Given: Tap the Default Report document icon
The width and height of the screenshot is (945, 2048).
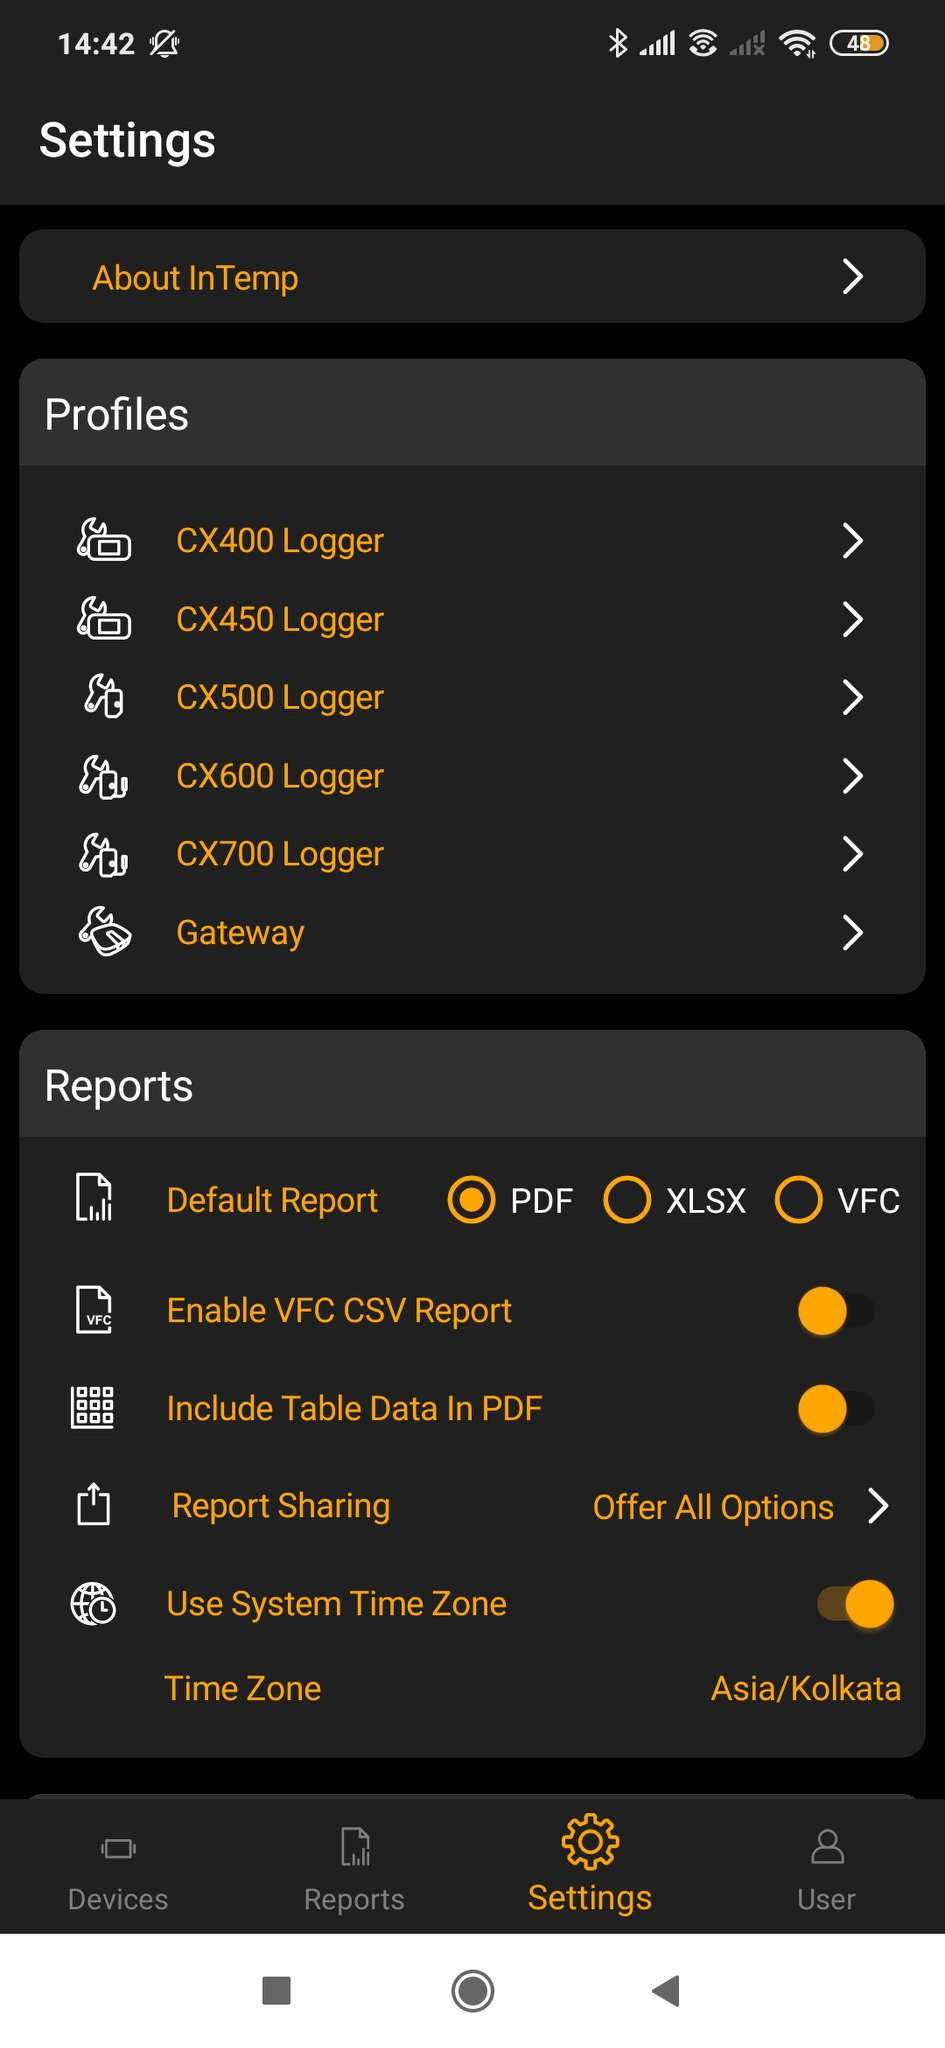Looking at the screenshot, I should (x=94, y=1198).
